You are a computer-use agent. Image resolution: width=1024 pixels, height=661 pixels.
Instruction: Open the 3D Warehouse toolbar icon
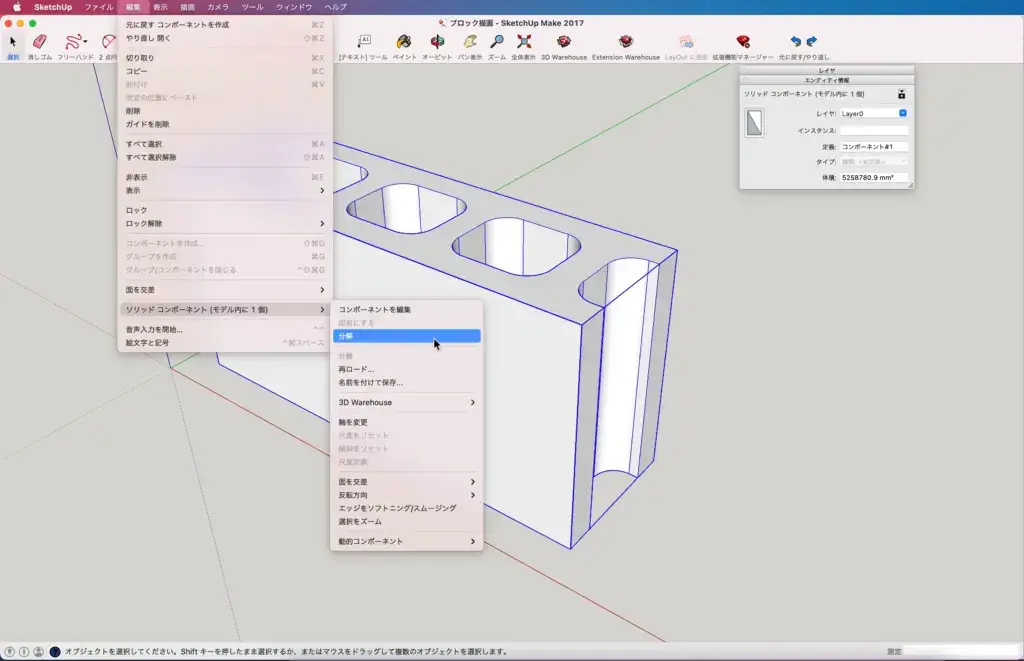(564, 42)
